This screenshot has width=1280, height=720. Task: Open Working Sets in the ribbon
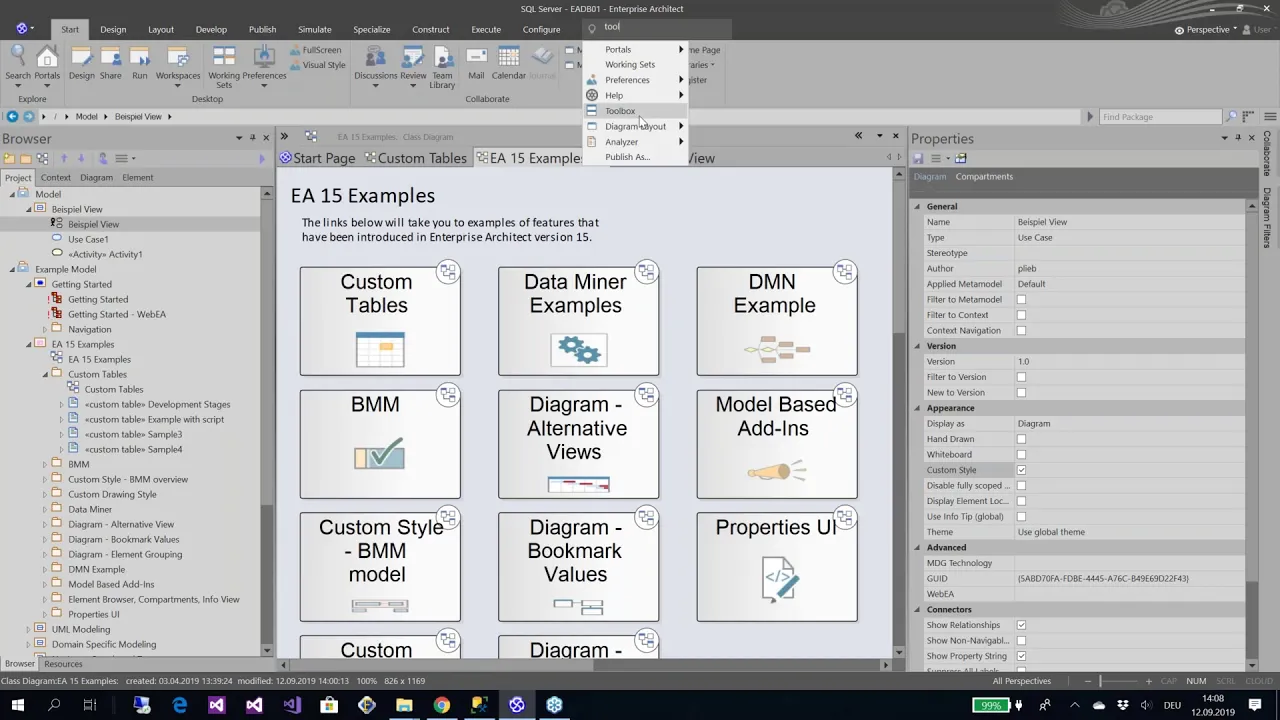coord(224,67)
